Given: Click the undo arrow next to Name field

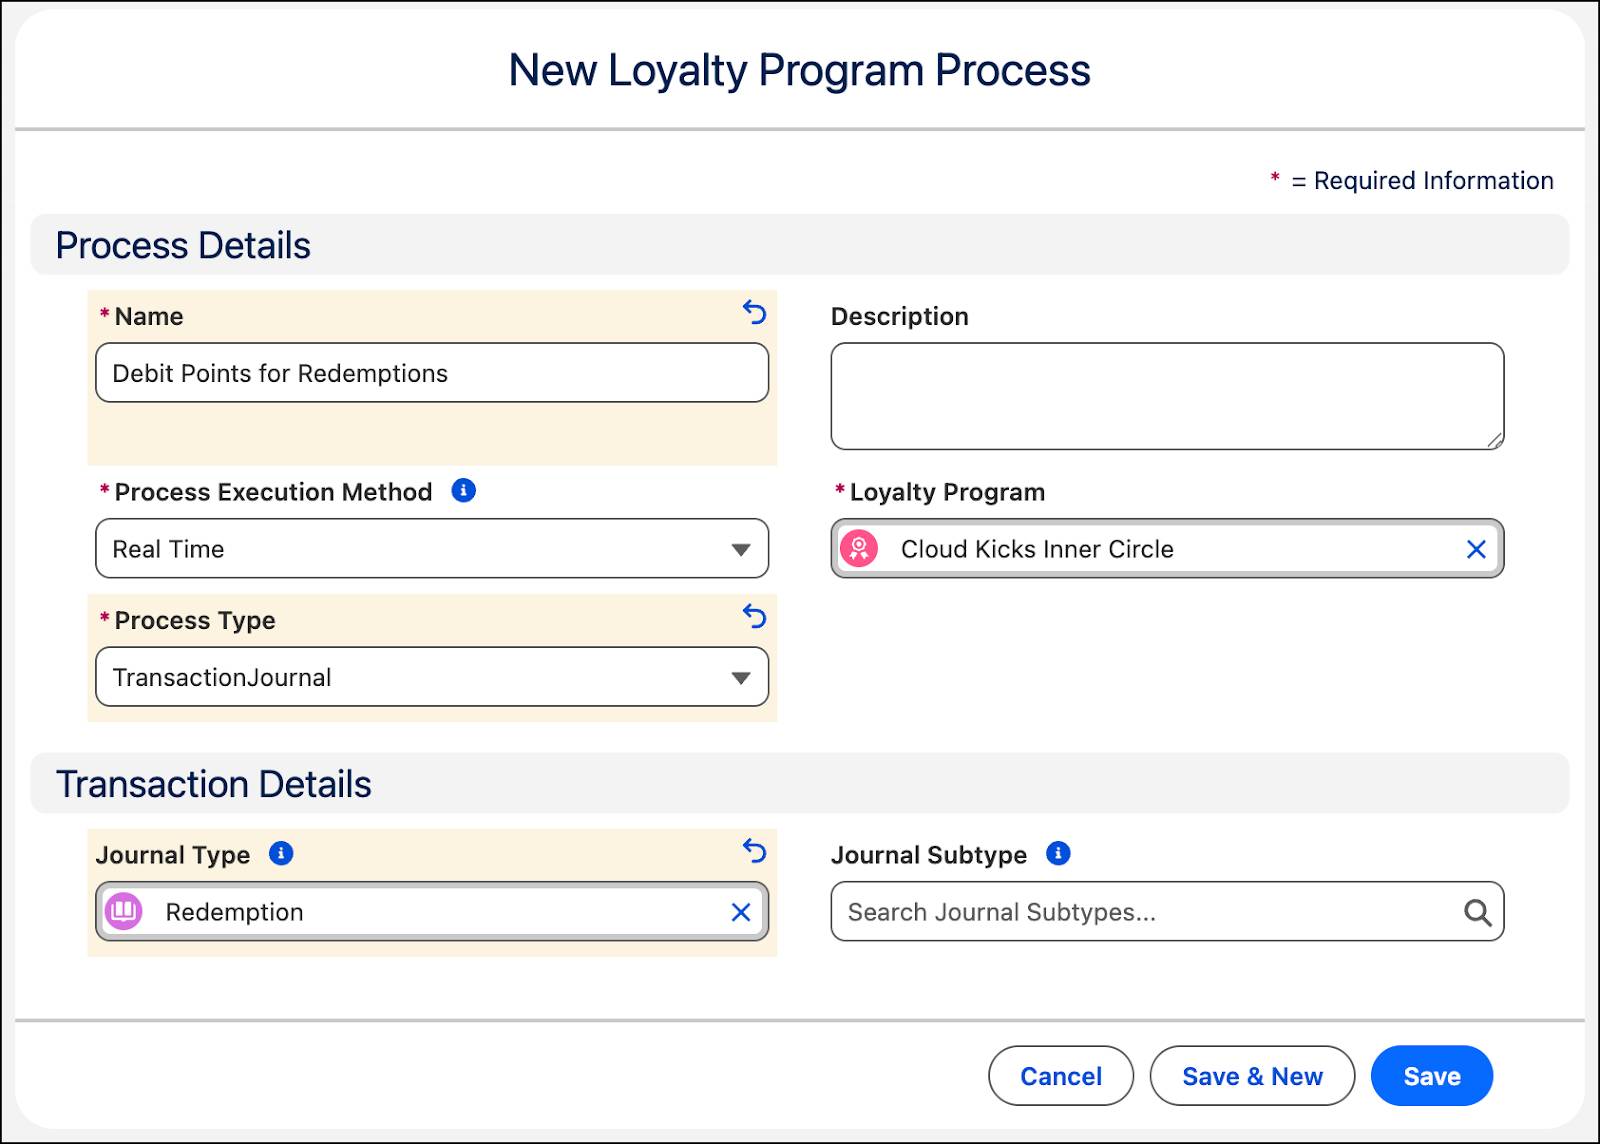Looking at the screenshot, I should click(x=754, y=314).
